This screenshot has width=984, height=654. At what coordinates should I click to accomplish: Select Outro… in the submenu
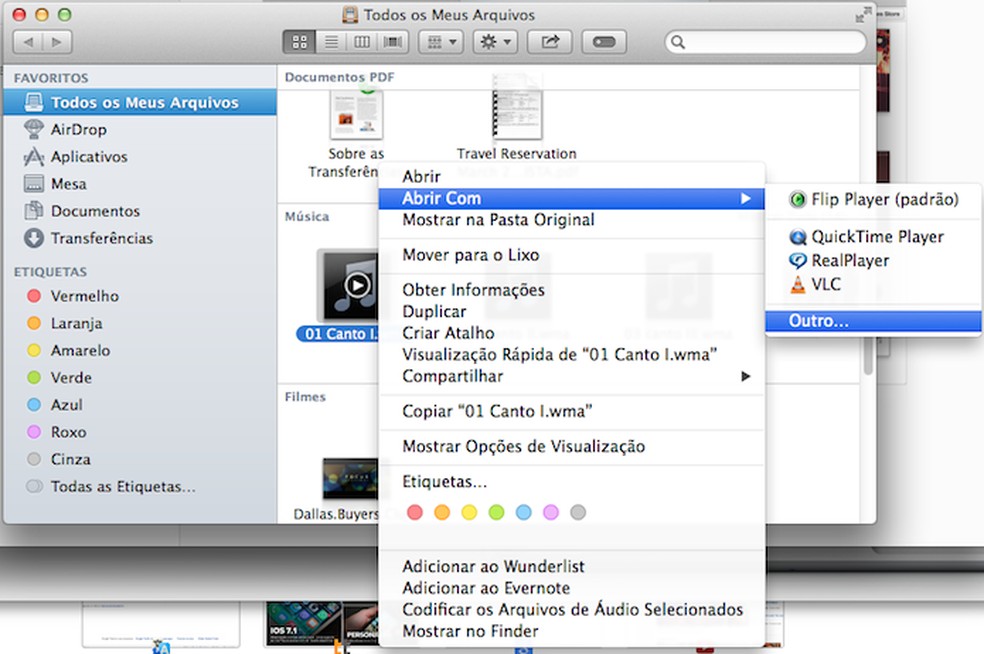[x=818, y=322]
